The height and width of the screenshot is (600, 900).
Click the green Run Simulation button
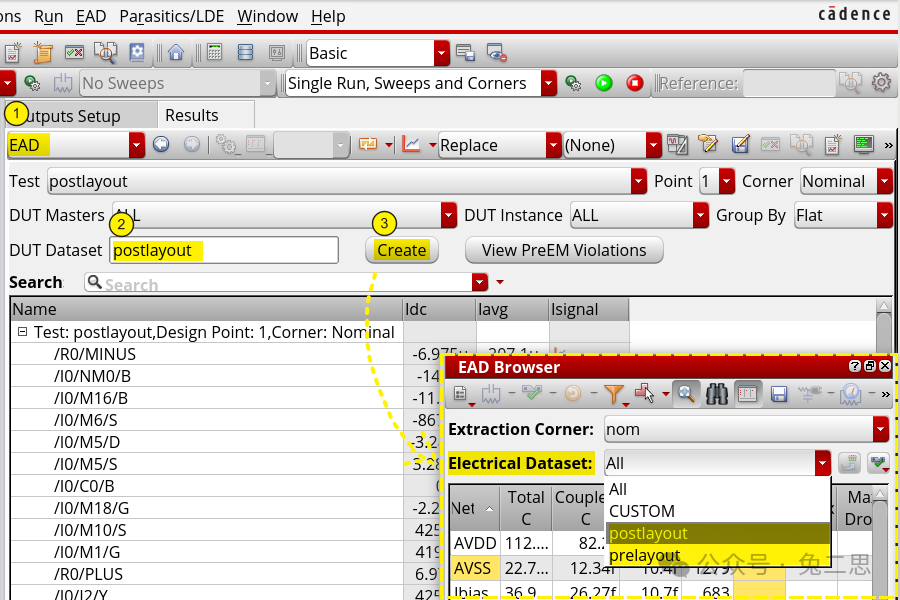[x=604, y=83]
